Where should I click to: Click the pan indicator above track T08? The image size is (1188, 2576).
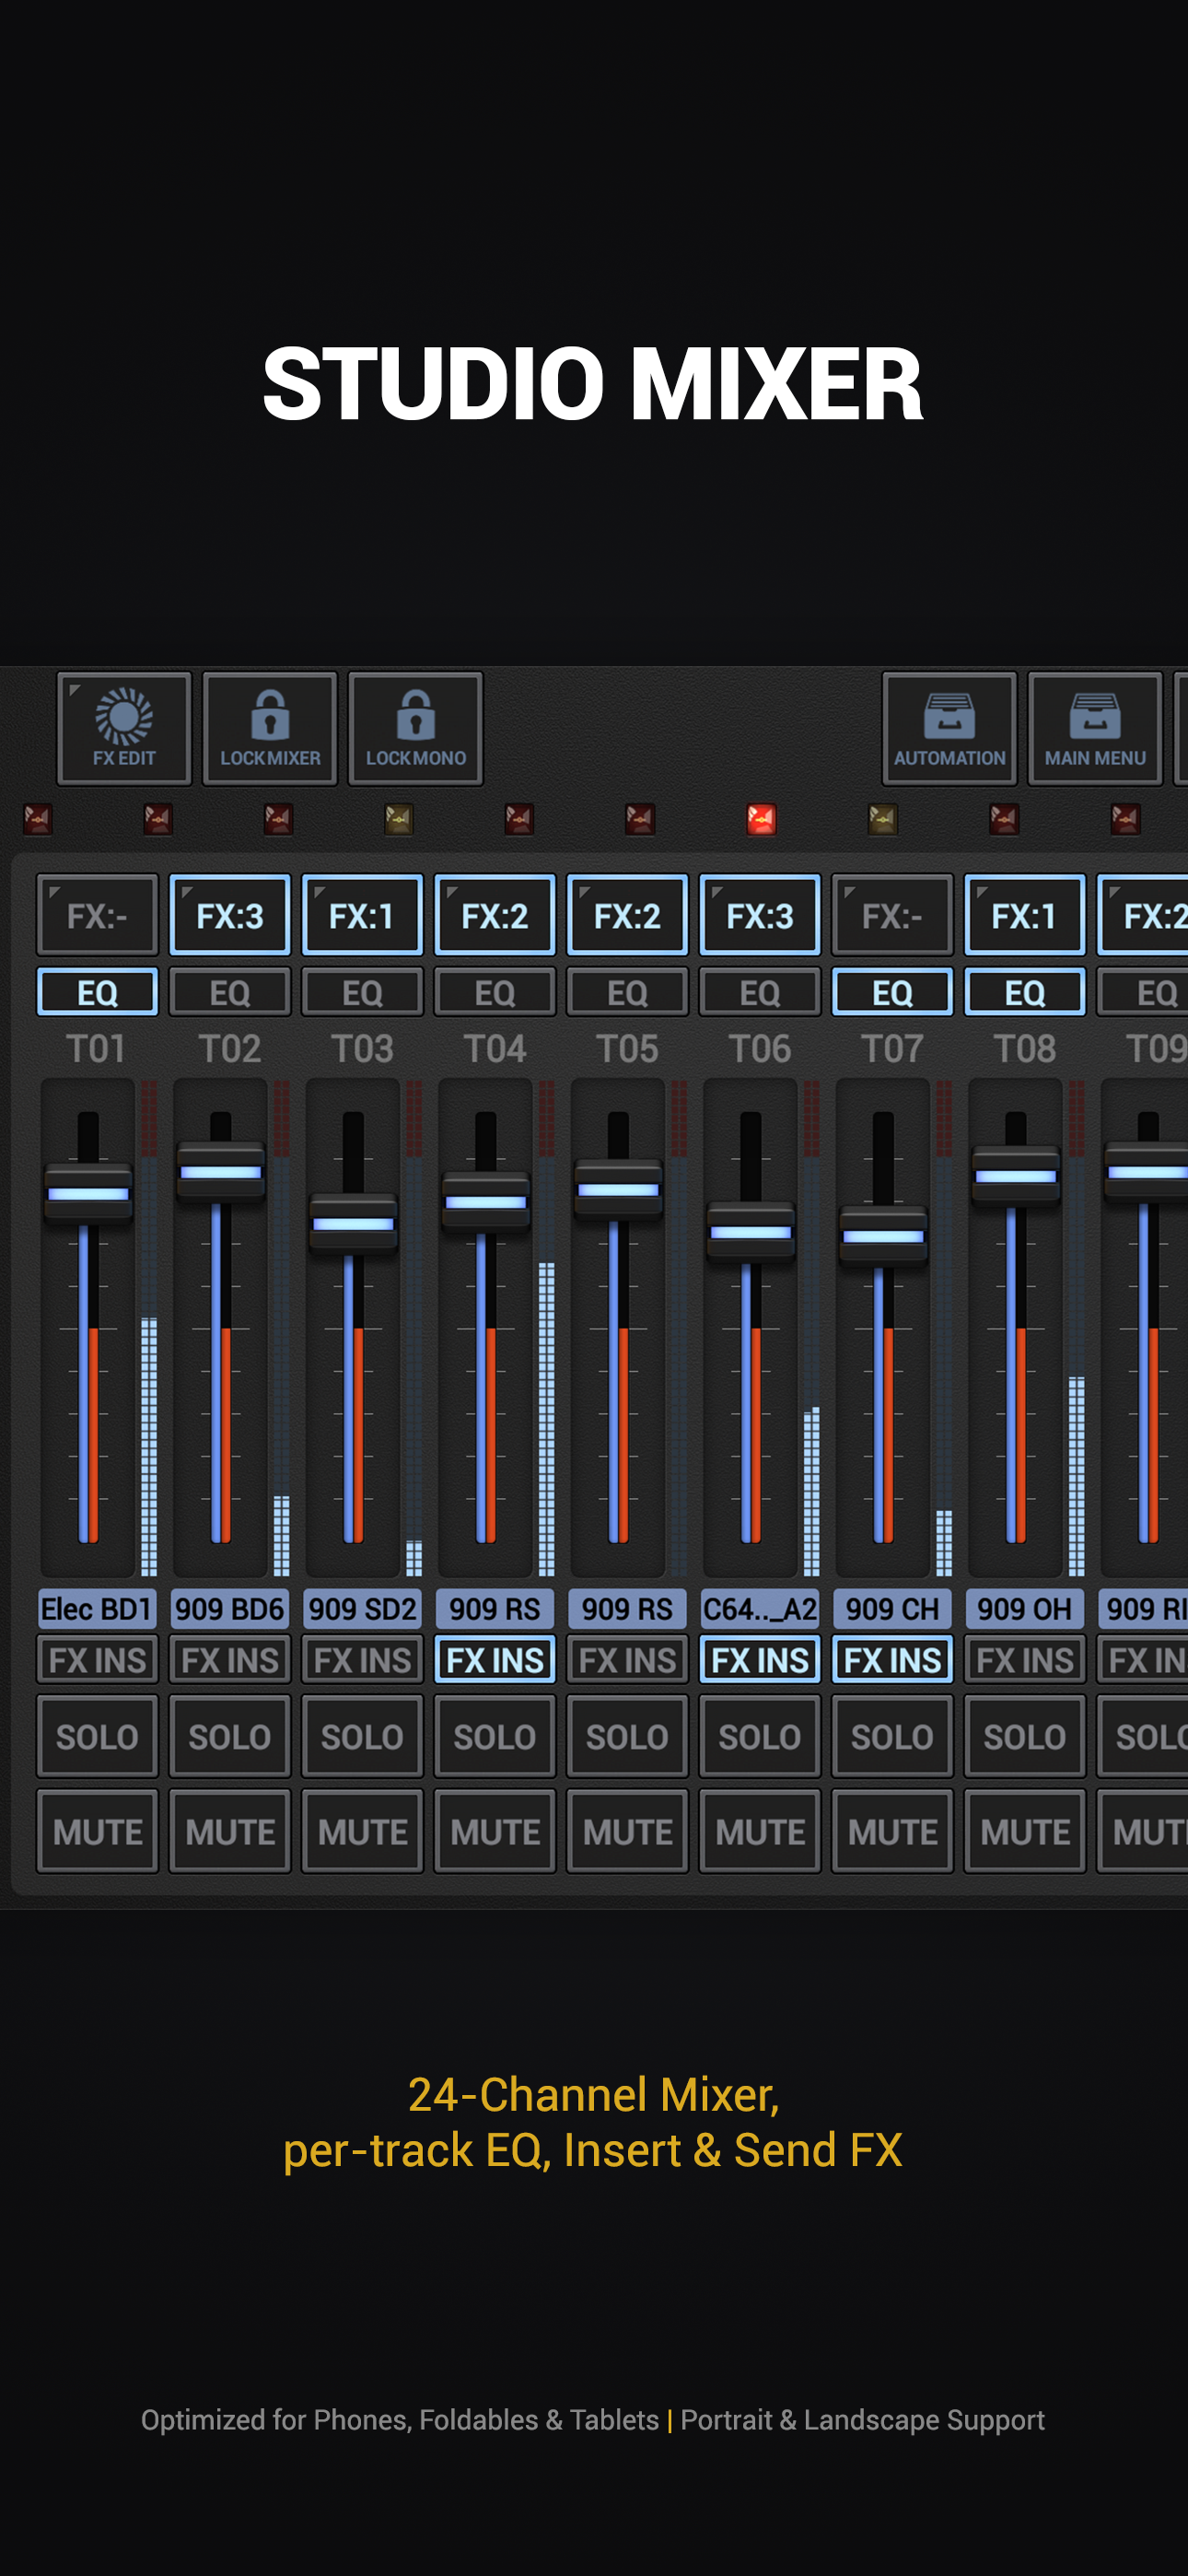tap(1004, 820)
